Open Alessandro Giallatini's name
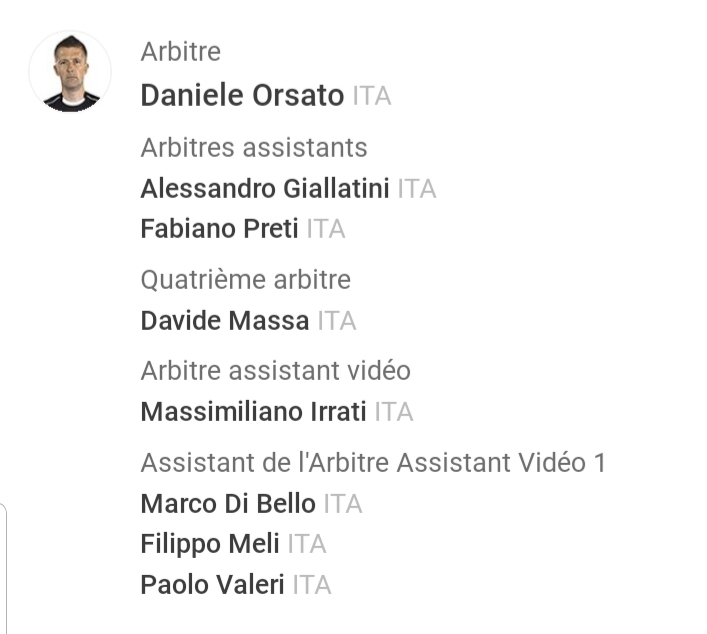707x634 pixels. tap(264, 188)
